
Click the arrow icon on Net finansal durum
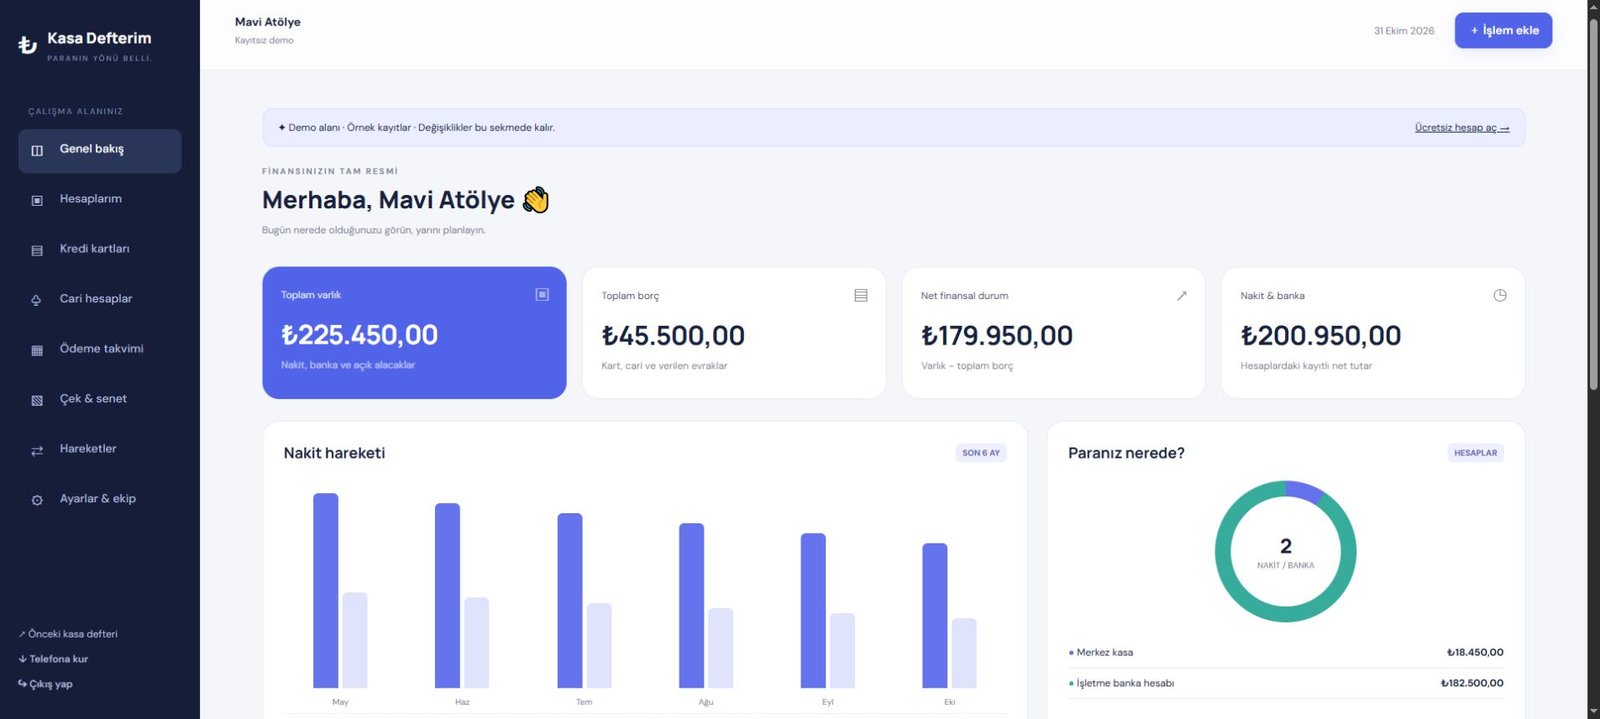1181,295
